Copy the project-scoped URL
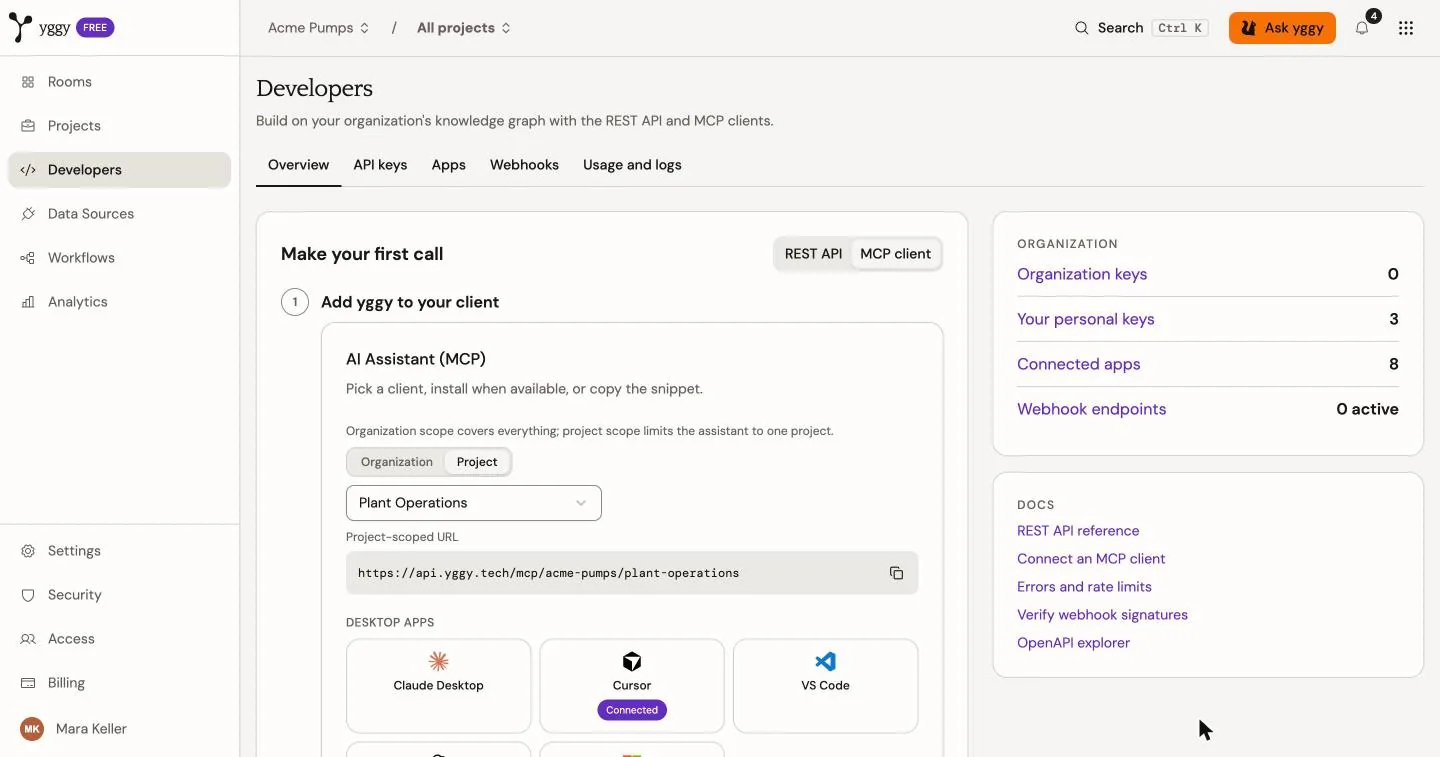This screenshot has height=757, width=1440. (896, 573)
